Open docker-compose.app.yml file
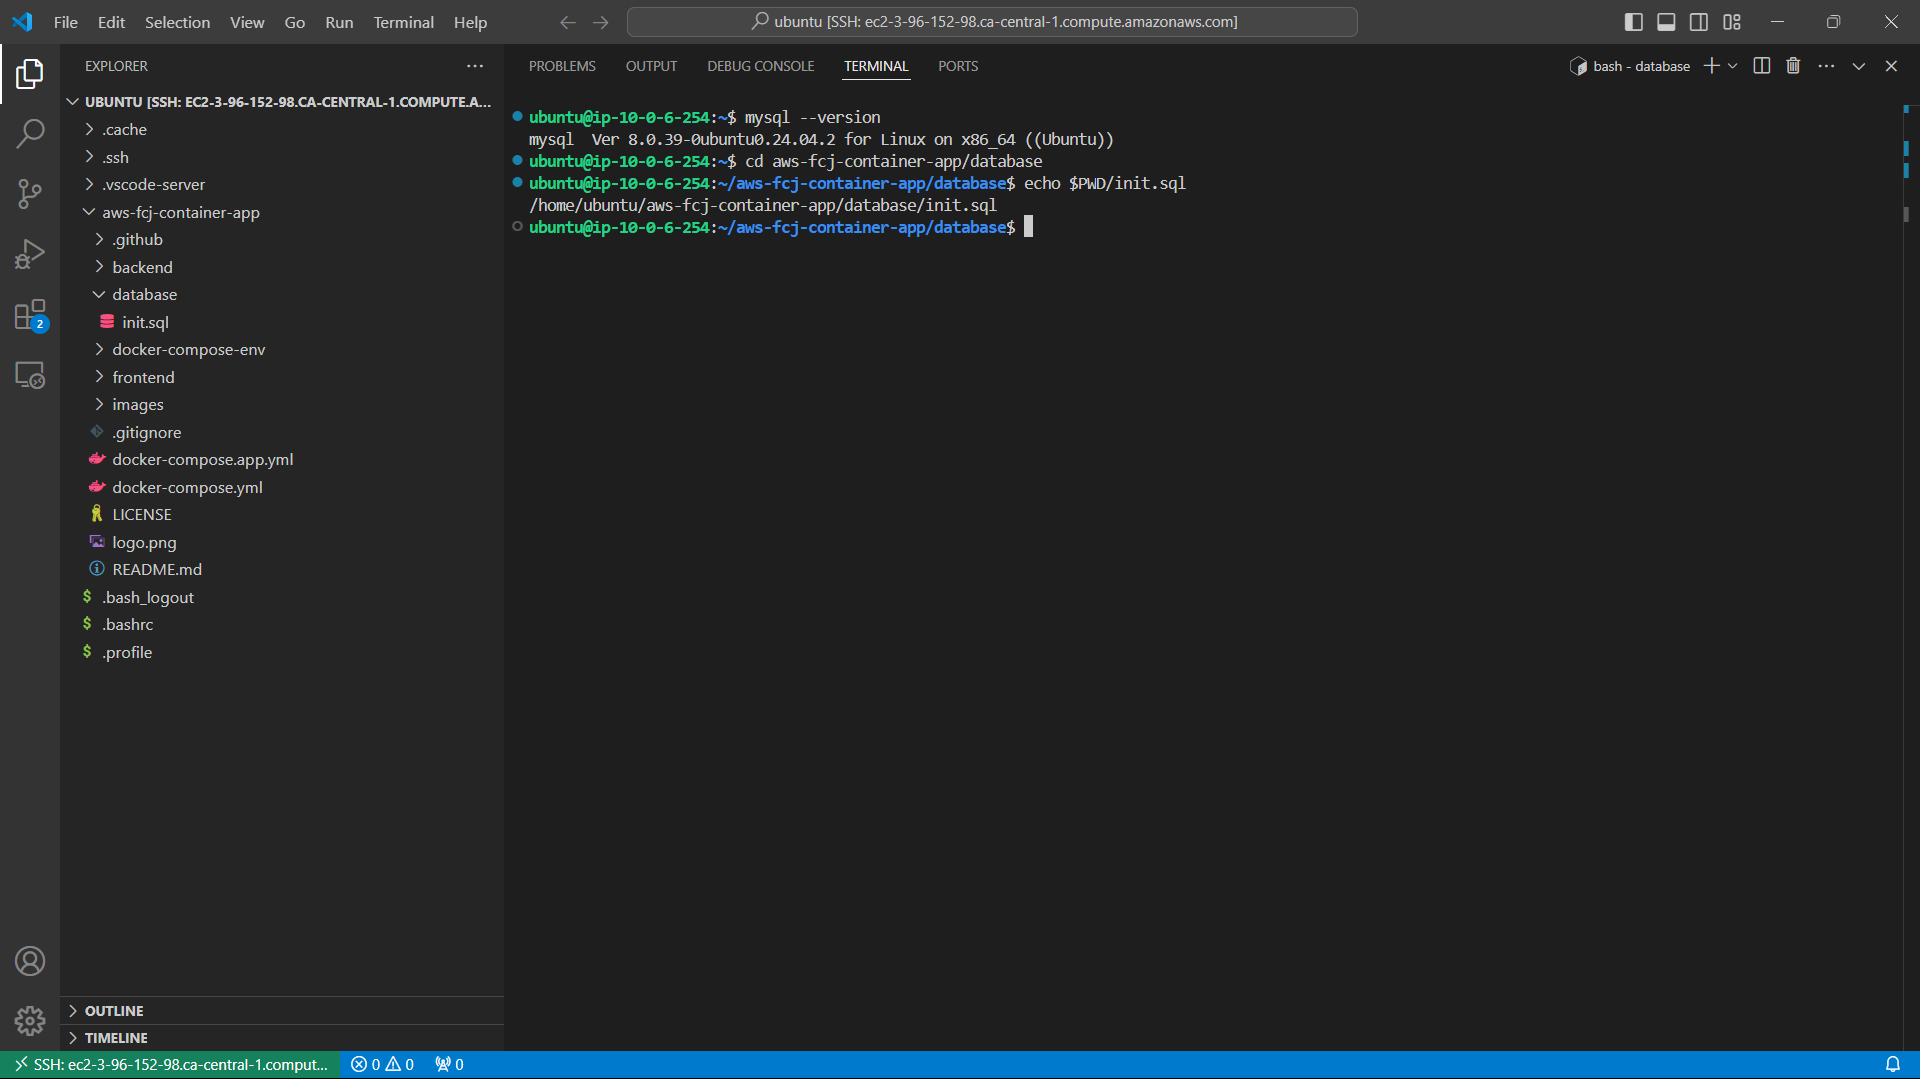1920x1079 pixels. click(282, 460)
